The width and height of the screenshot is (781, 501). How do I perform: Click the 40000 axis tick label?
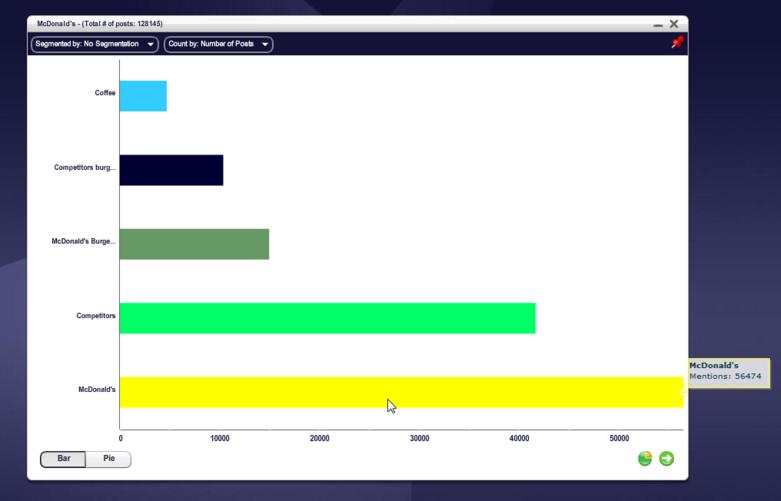[x=519, y=438]
